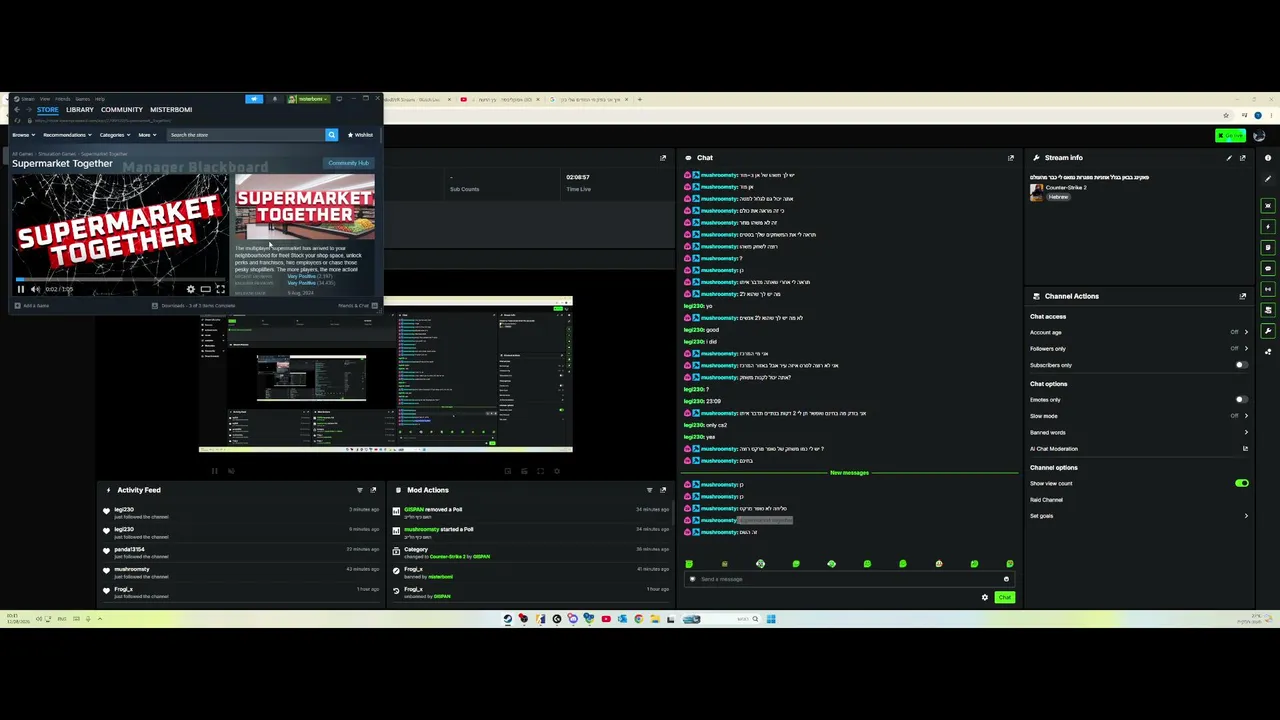Focus the Search the store field
1280x720 pixels.
pos(245,134)
